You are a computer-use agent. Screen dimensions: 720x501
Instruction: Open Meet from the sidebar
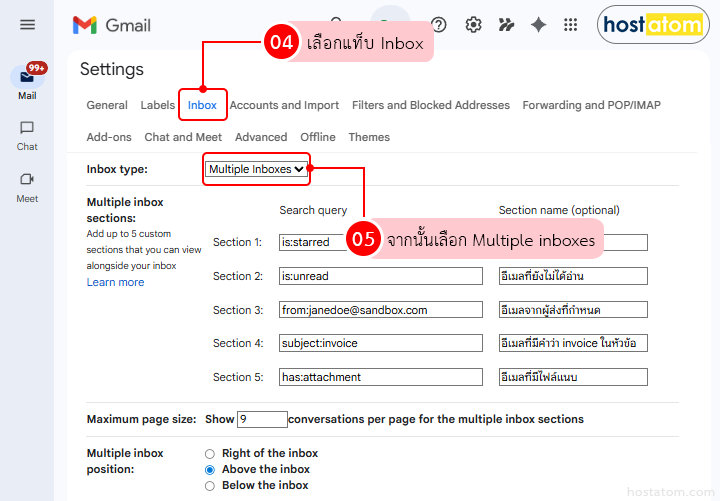27,188
